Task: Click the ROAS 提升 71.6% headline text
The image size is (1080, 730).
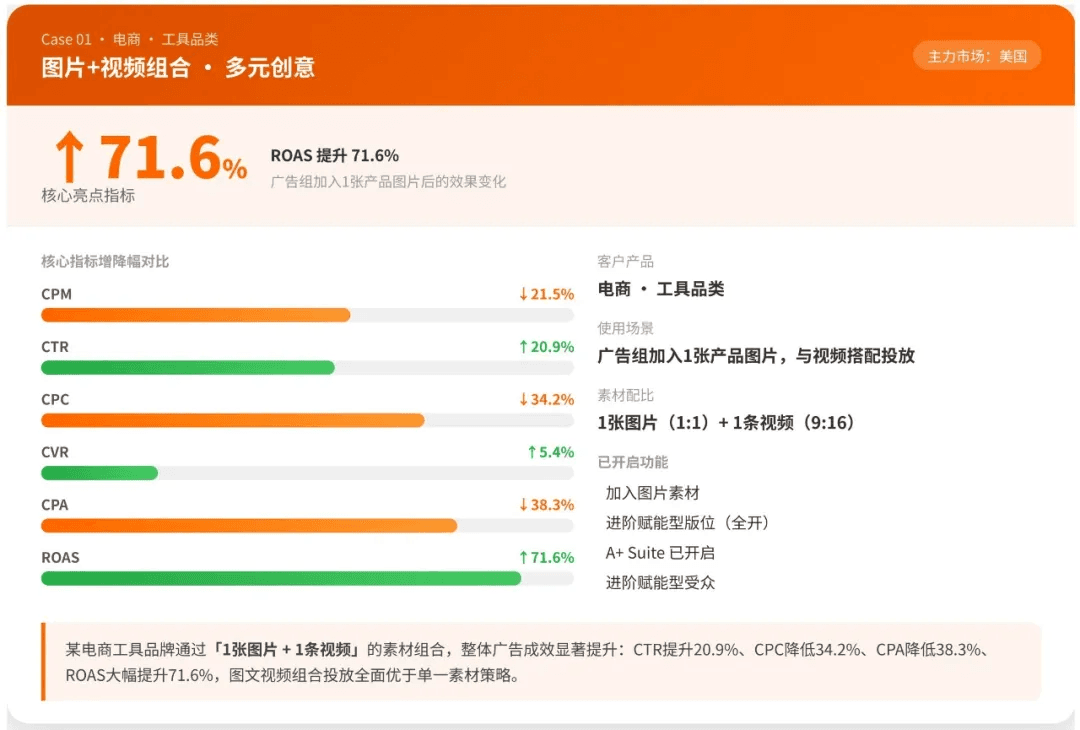Action: [335, 156]
